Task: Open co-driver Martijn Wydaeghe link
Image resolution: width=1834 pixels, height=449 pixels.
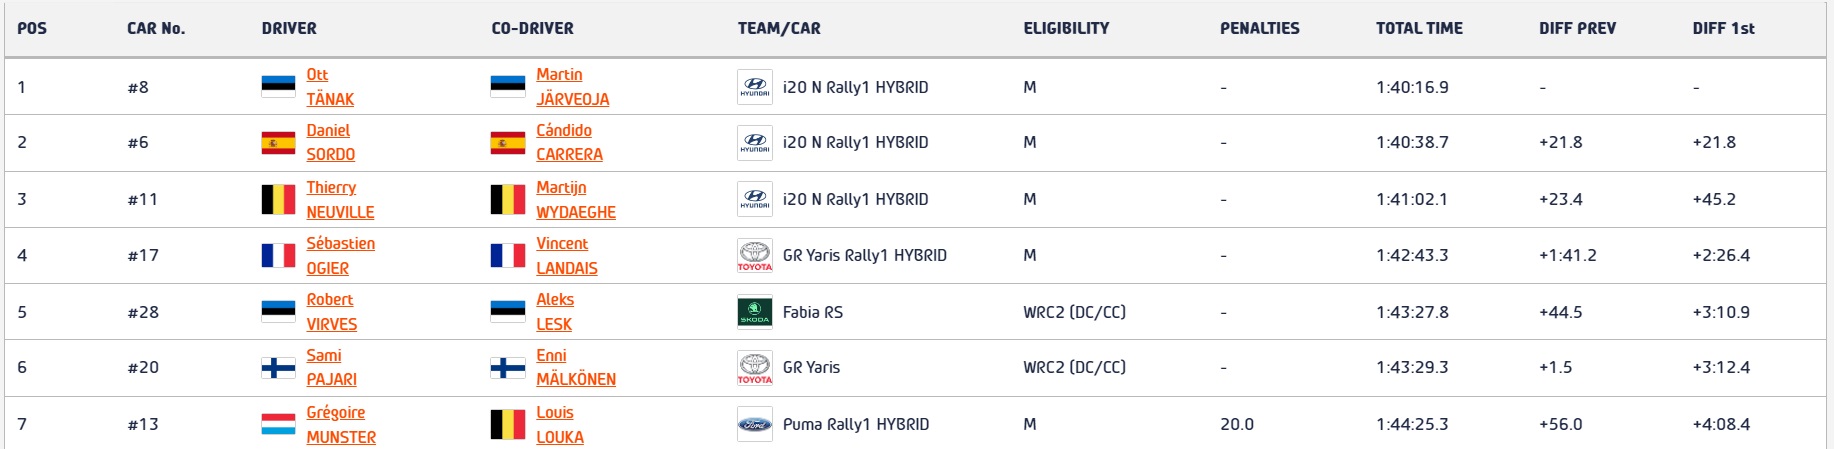Action: click(575, 199)
